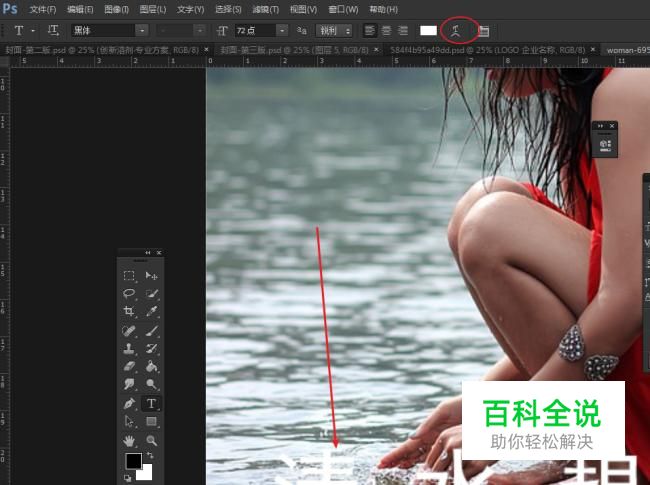Close the 584f4b95a49dd.psd tab
The image size is (650, 485).
click(x=593, y=49)
